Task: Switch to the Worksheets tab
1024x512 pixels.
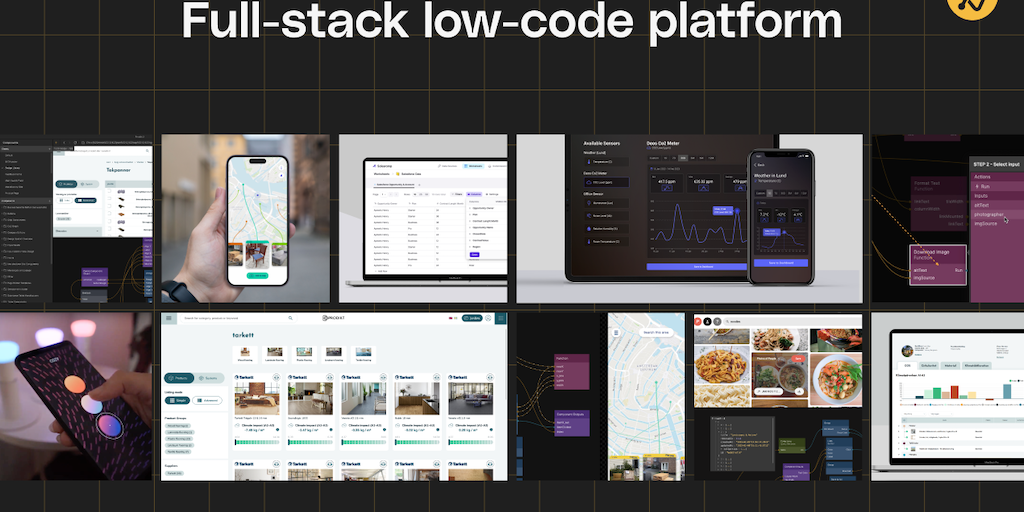Action: coord(475,166)
